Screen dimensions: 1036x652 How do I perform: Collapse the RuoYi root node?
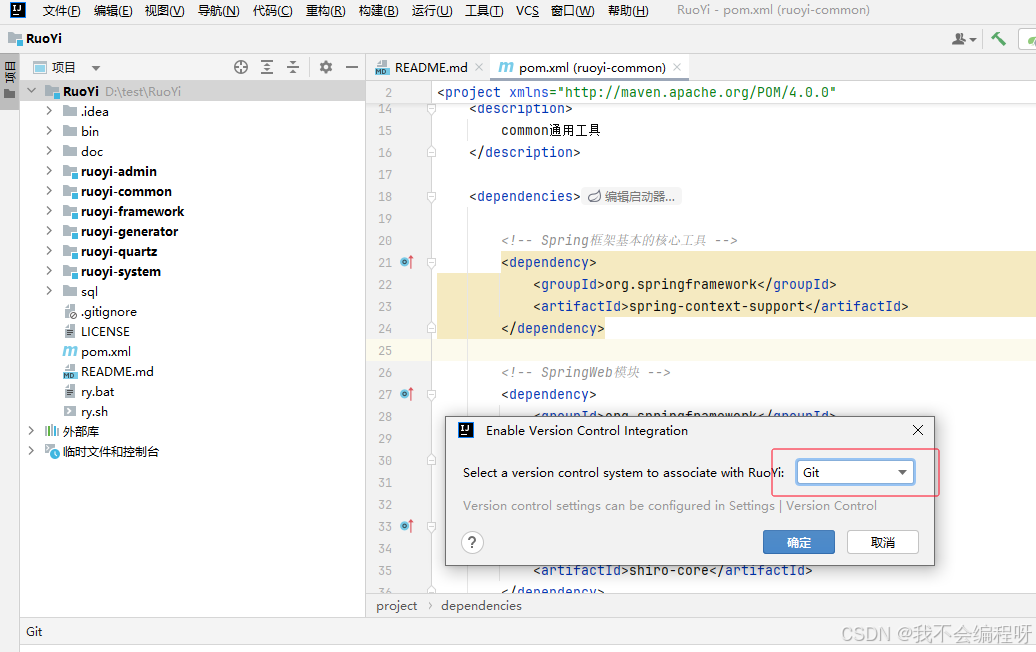32,91
